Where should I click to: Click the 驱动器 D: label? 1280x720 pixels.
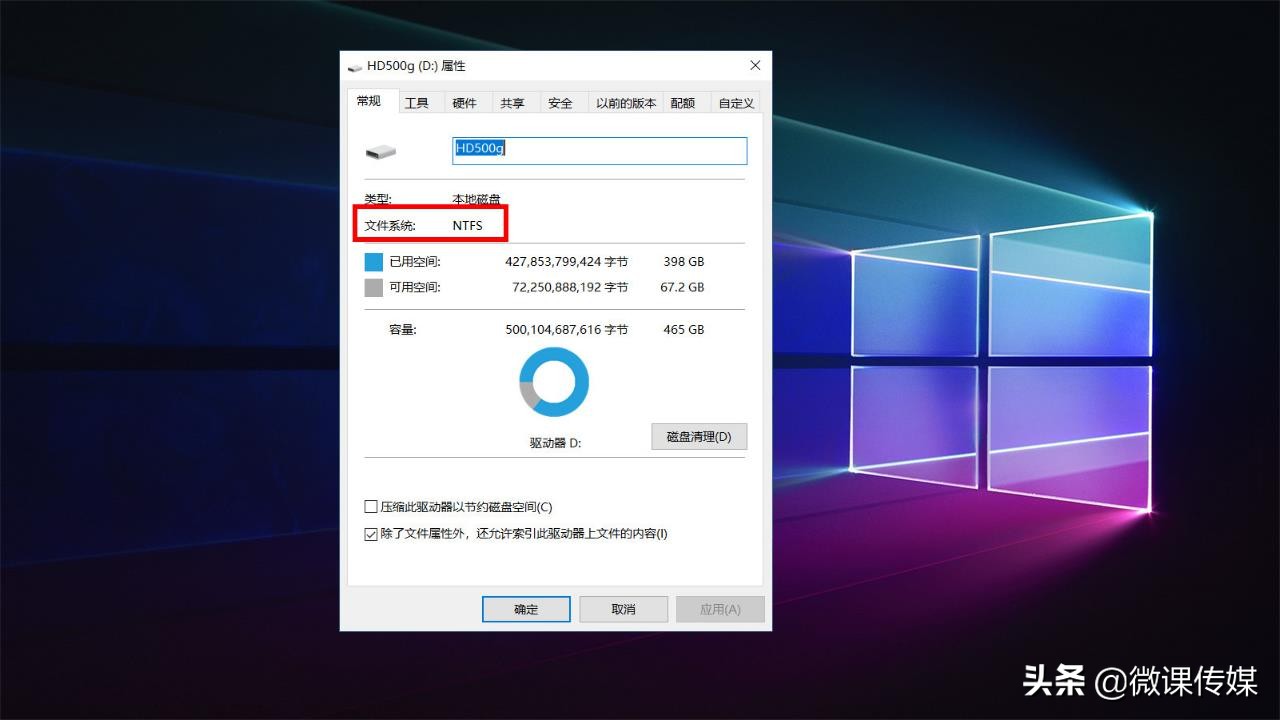pos(555,443)
